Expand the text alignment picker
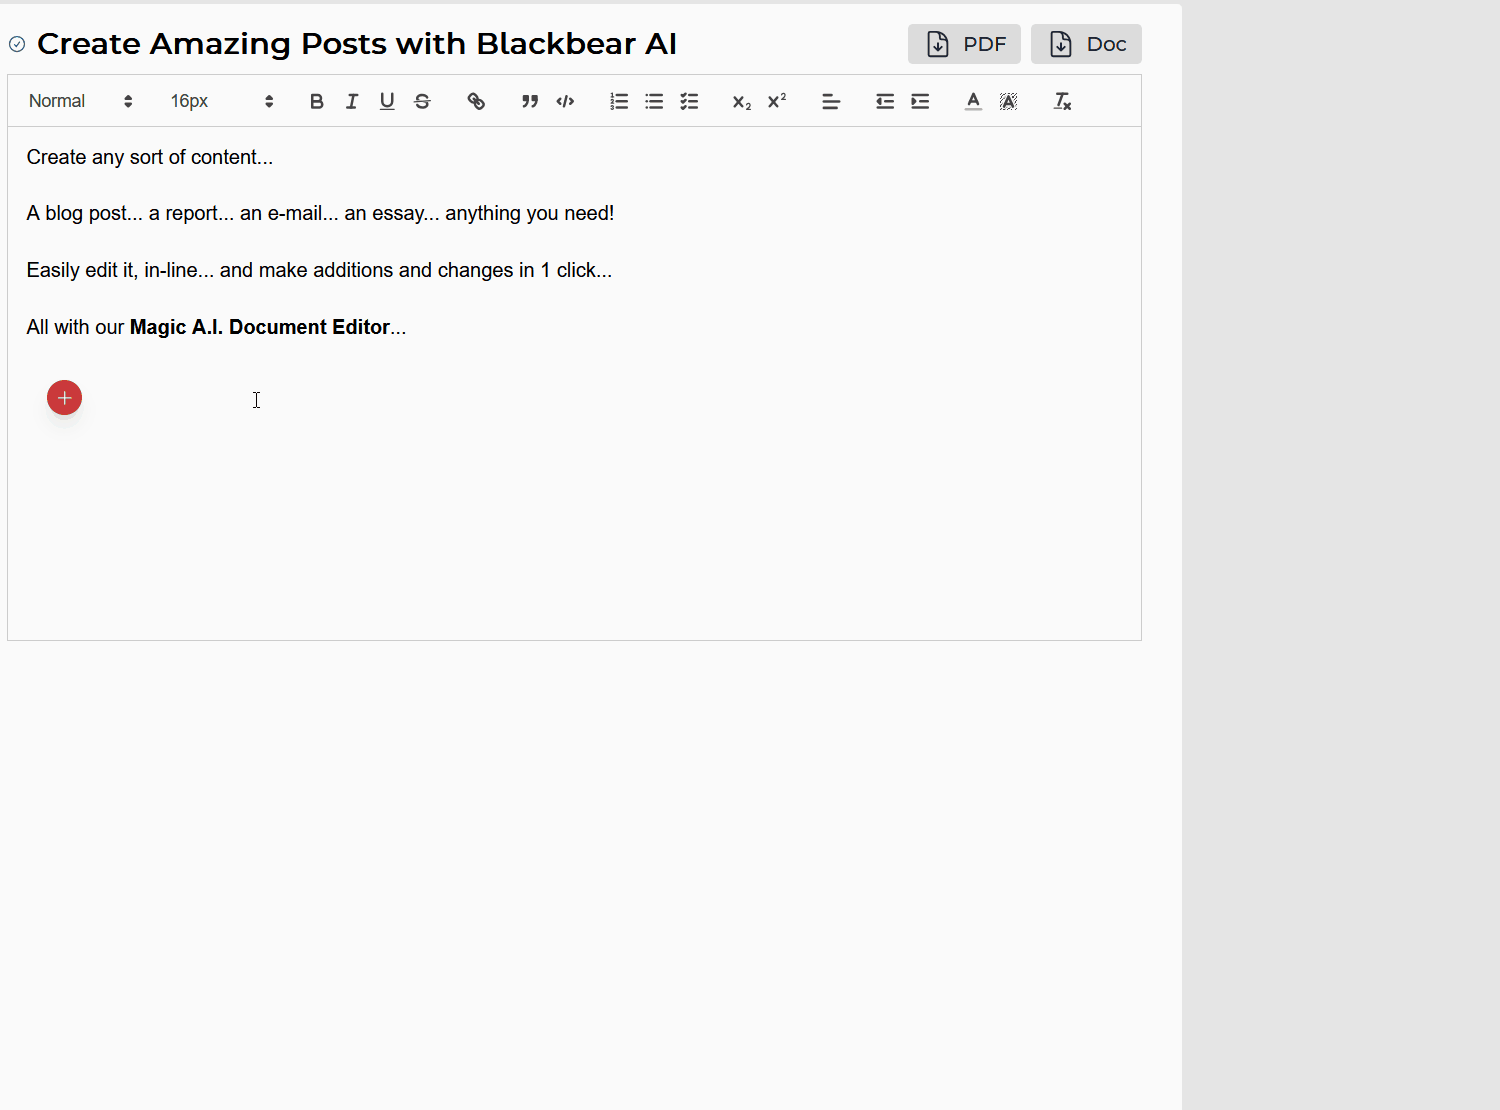Screen dimensions: 1500x1110 pyautogui.click(x=831, y=101)
